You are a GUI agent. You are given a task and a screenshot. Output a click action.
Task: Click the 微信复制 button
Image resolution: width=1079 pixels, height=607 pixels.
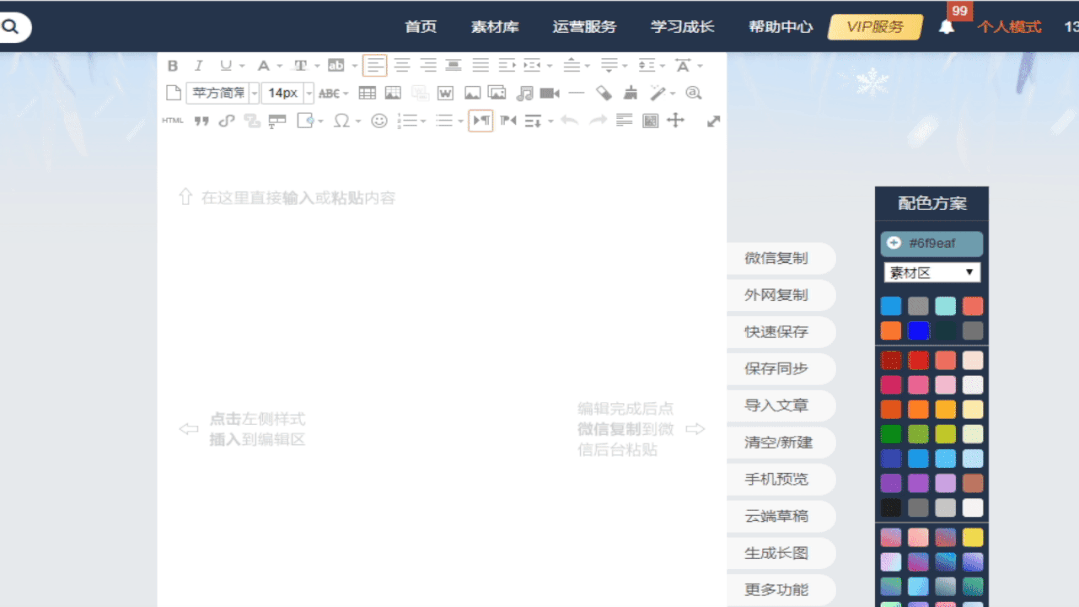776,258
